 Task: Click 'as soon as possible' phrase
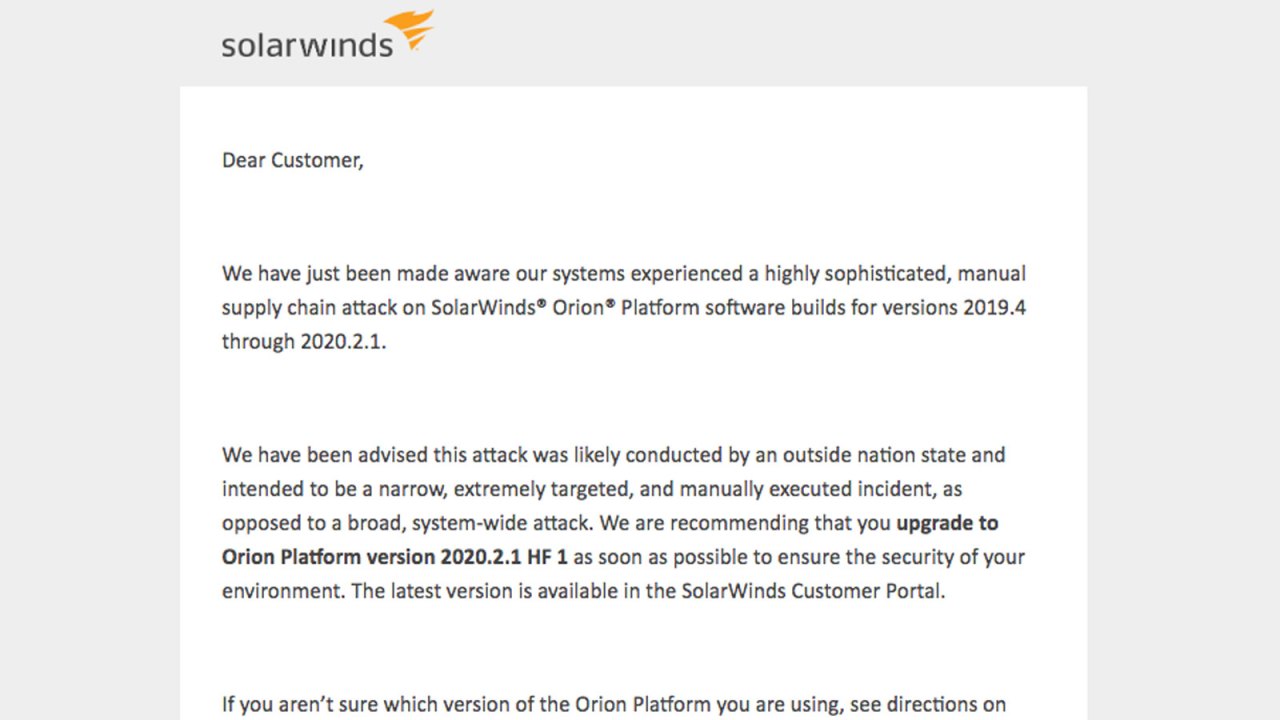coord(650,558)
